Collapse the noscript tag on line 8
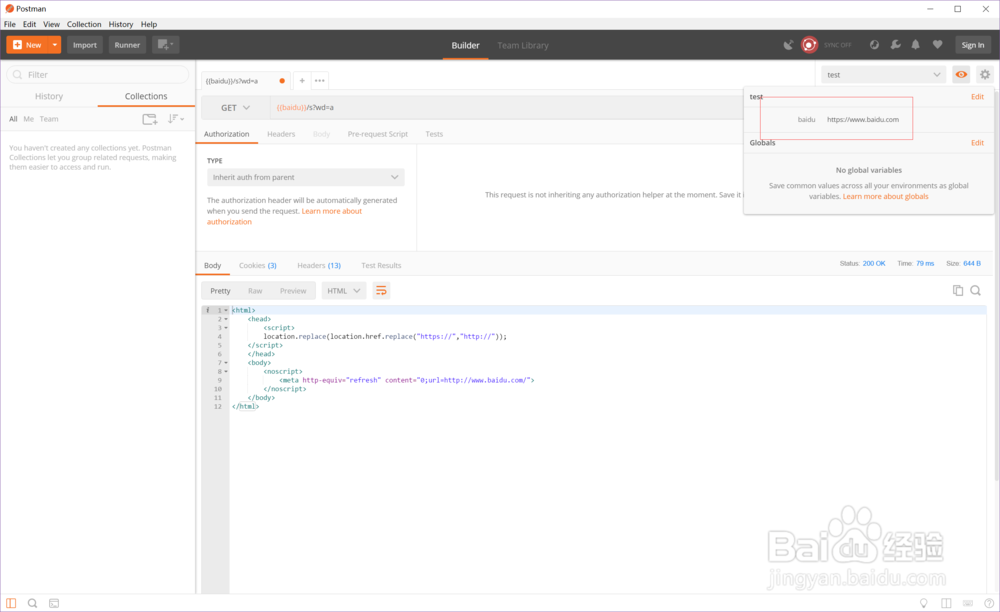The width and height of the screenshot is (1000, 612). point(226,372)
